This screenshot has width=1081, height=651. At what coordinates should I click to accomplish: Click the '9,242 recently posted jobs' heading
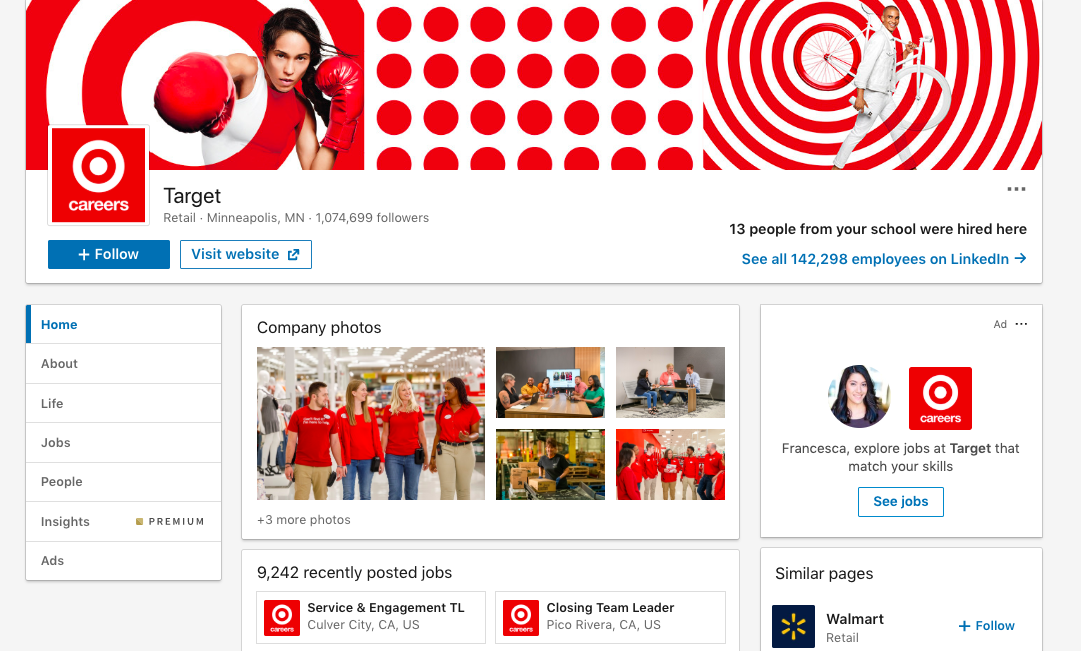tap(354, 572)
